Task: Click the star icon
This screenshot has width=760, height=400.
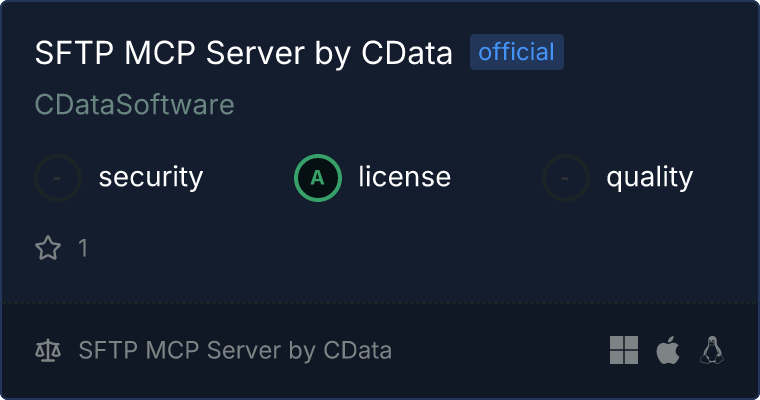Action: coord(48,248)
